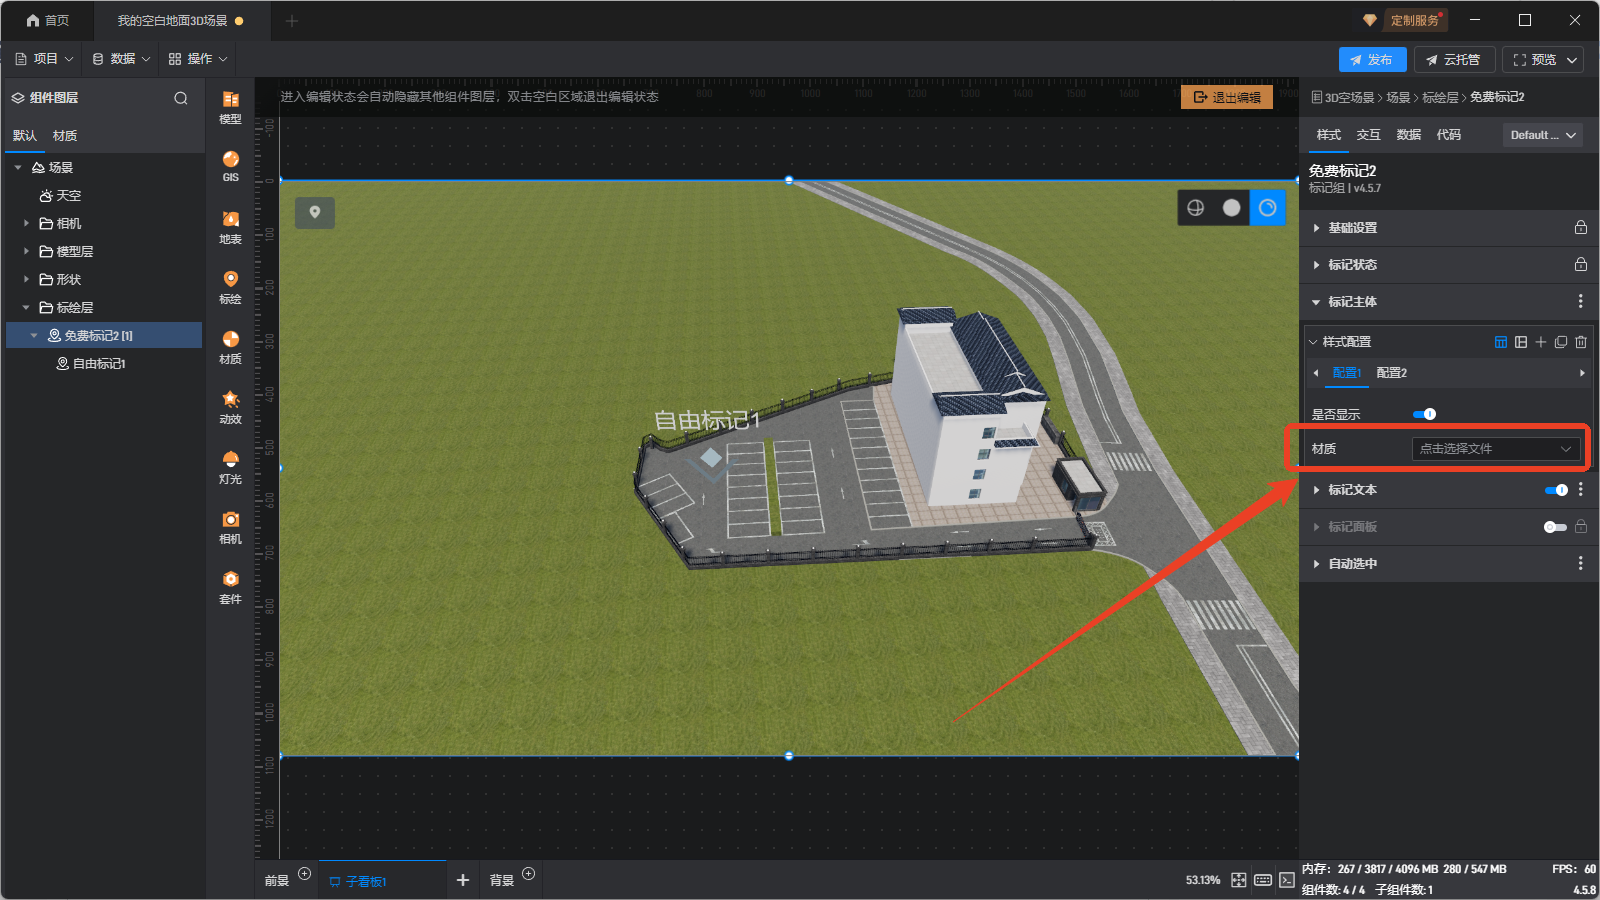Open the 模型 (Model) component panel
The width and height of the screenshot is (1600, 900).
[x=230, y=106]
